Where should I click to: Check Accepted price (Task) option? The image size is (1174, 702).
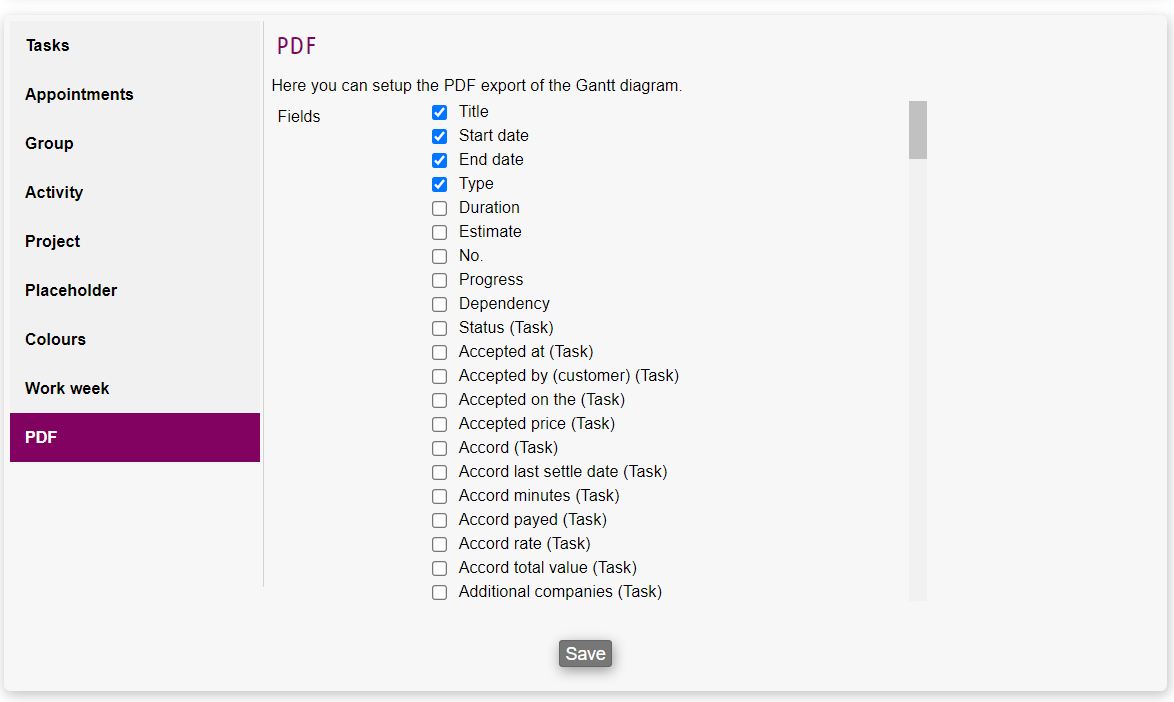click(439, 425)
